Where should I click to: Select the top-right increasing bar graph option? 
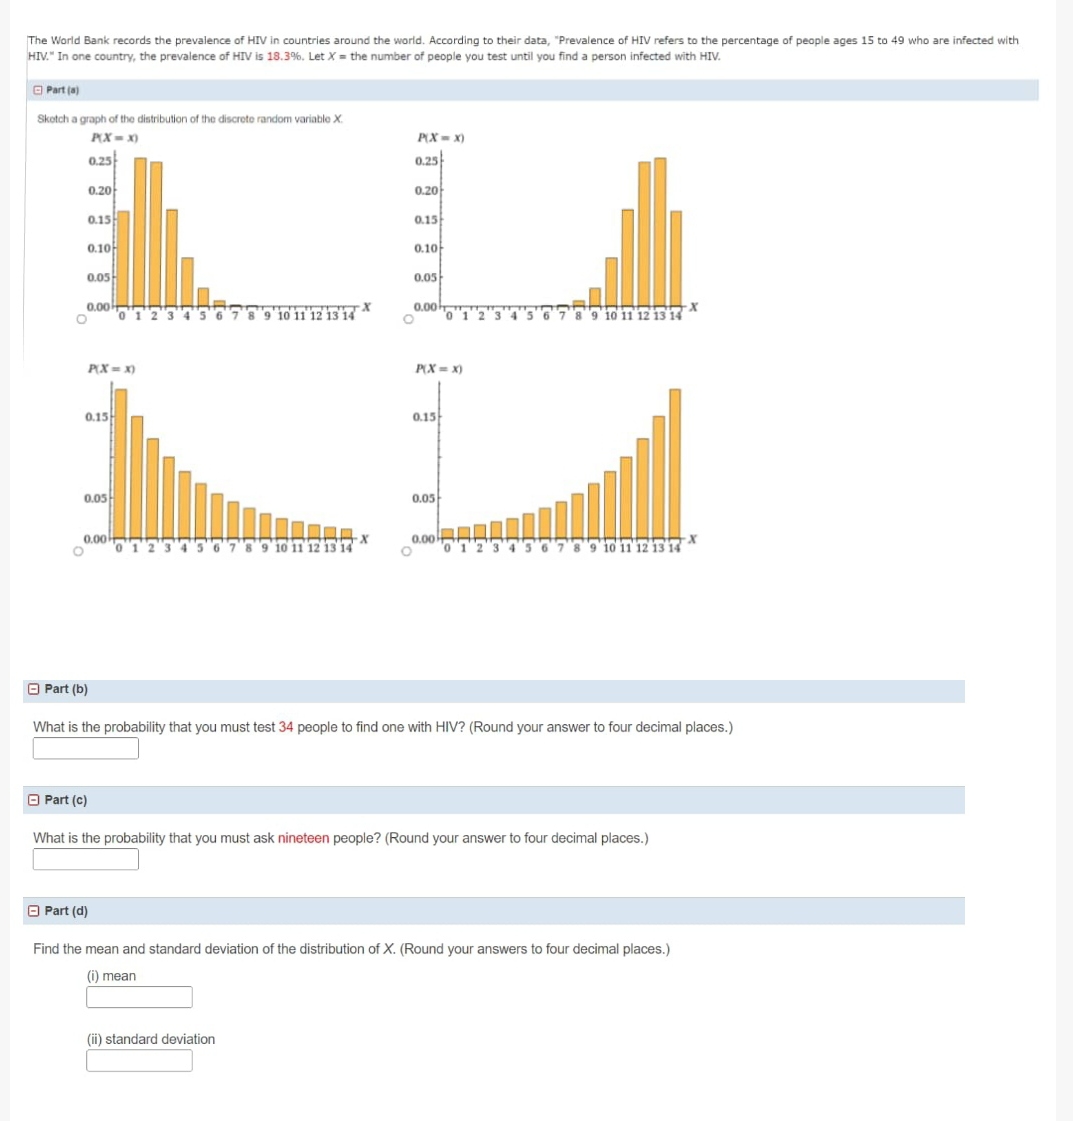click(x=408, y=317)
